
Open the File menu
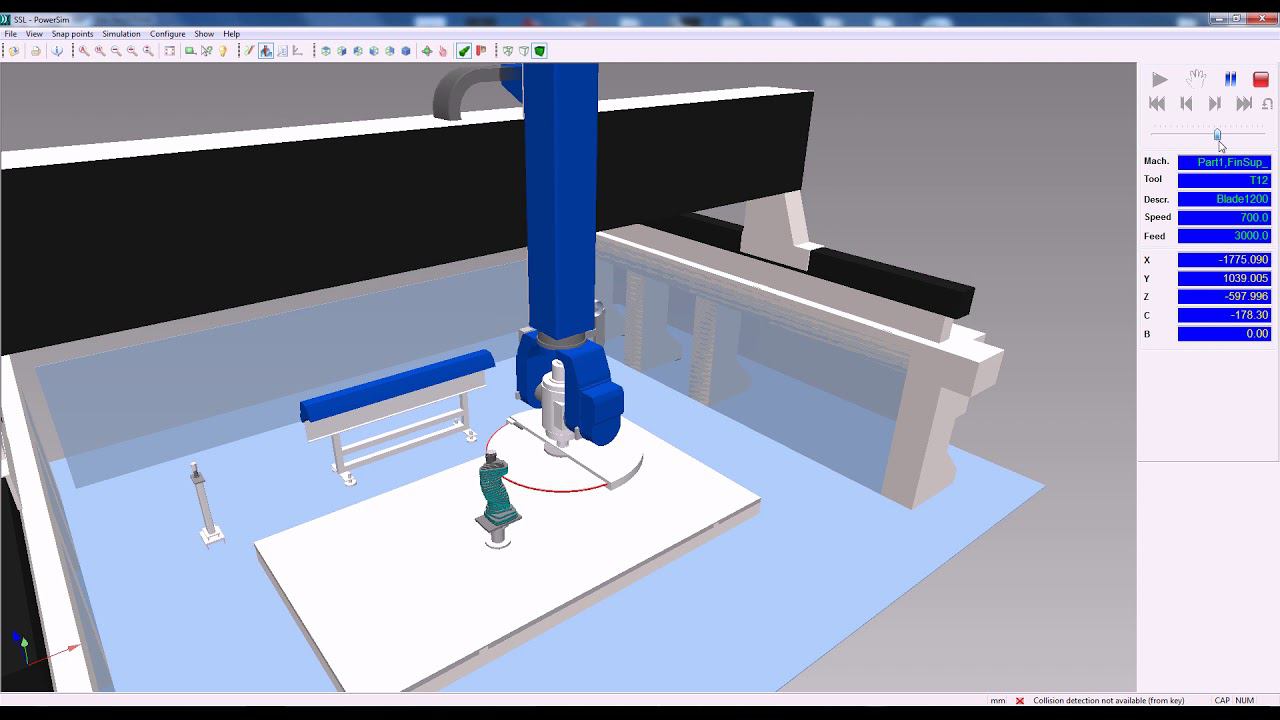11,34
